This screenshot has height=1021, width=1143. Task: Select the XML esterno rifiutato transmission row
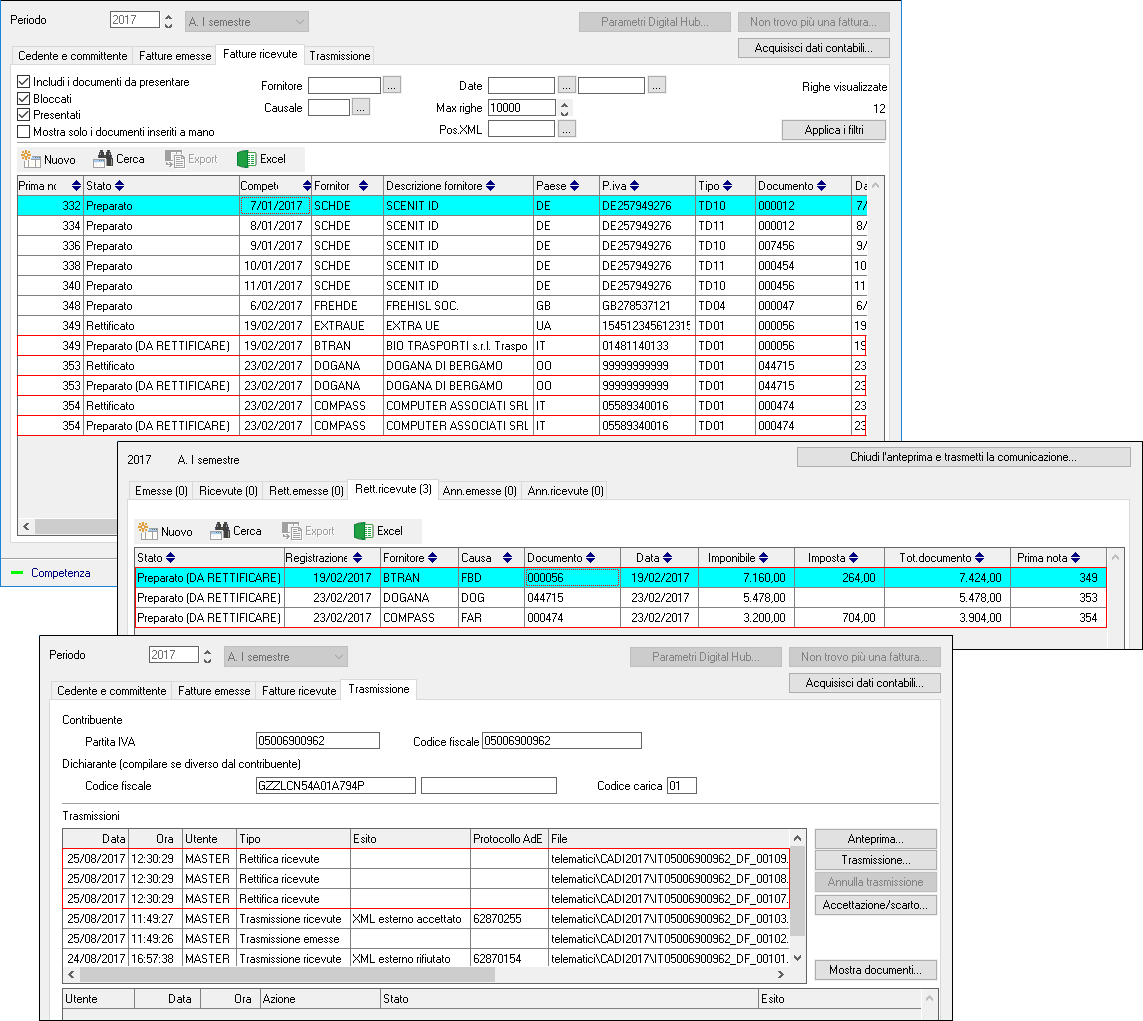pos(426,959)
